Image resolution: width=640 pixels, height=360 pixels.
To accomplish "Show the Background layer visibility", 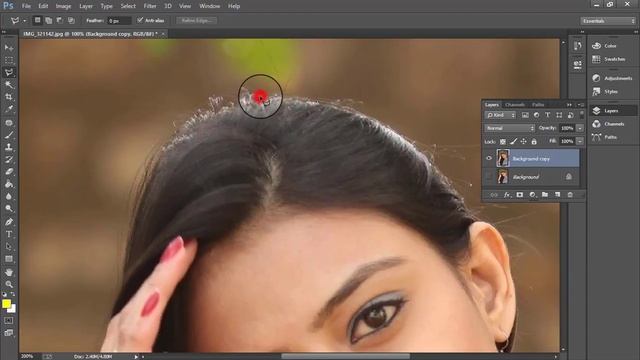I will point(489,177).
